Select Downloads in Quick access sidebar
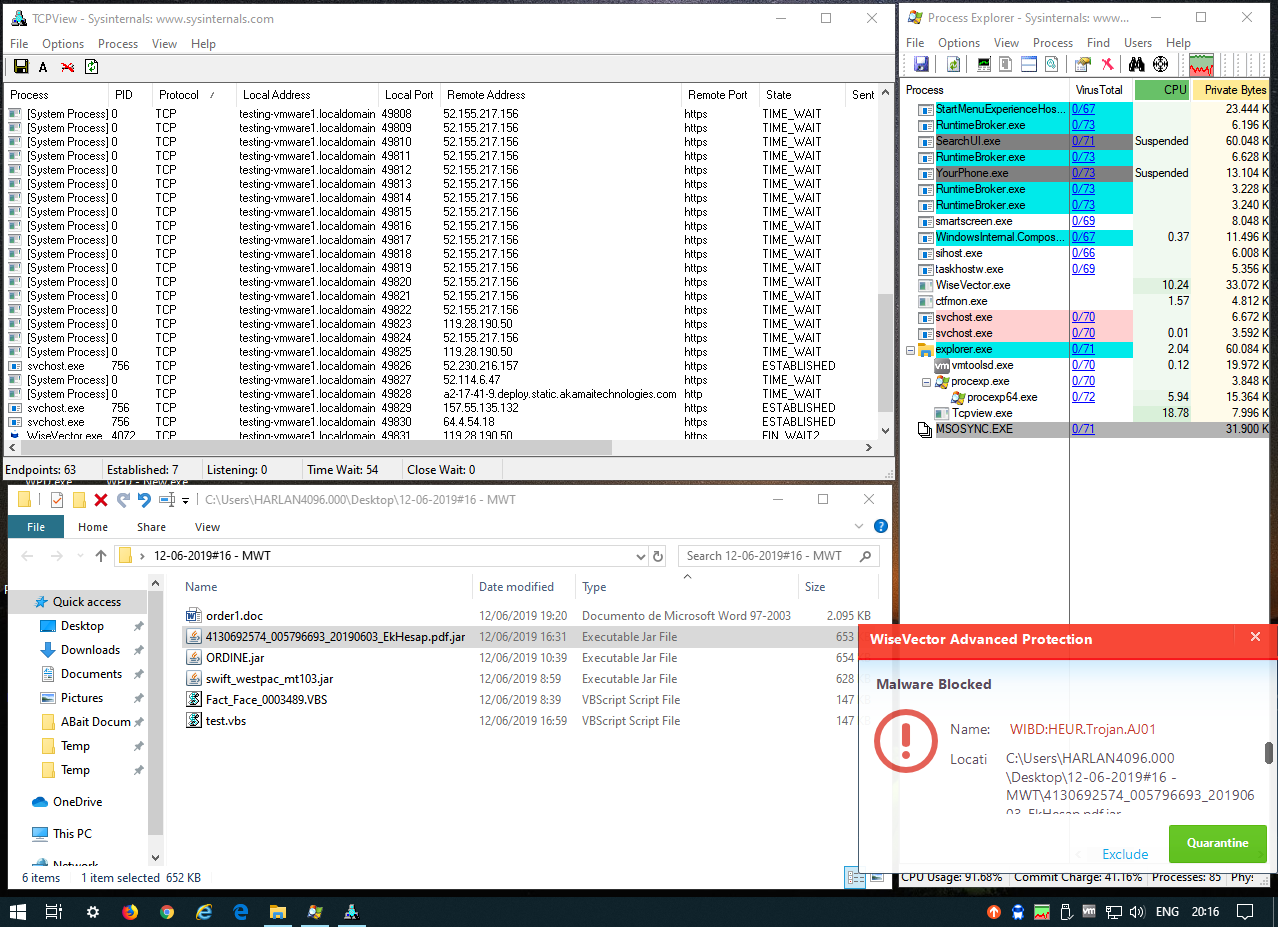 coord(90,650)
